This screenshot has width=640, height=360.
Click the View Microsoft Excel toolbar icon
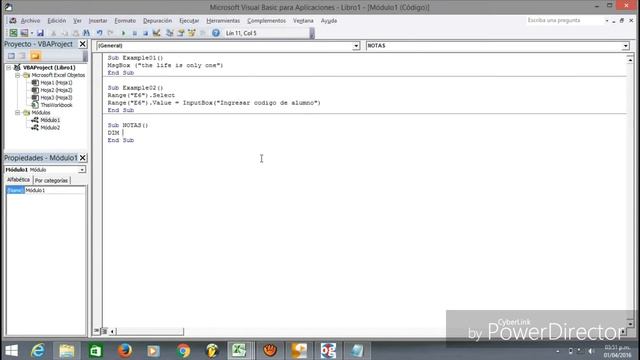(x=13, y=33)
